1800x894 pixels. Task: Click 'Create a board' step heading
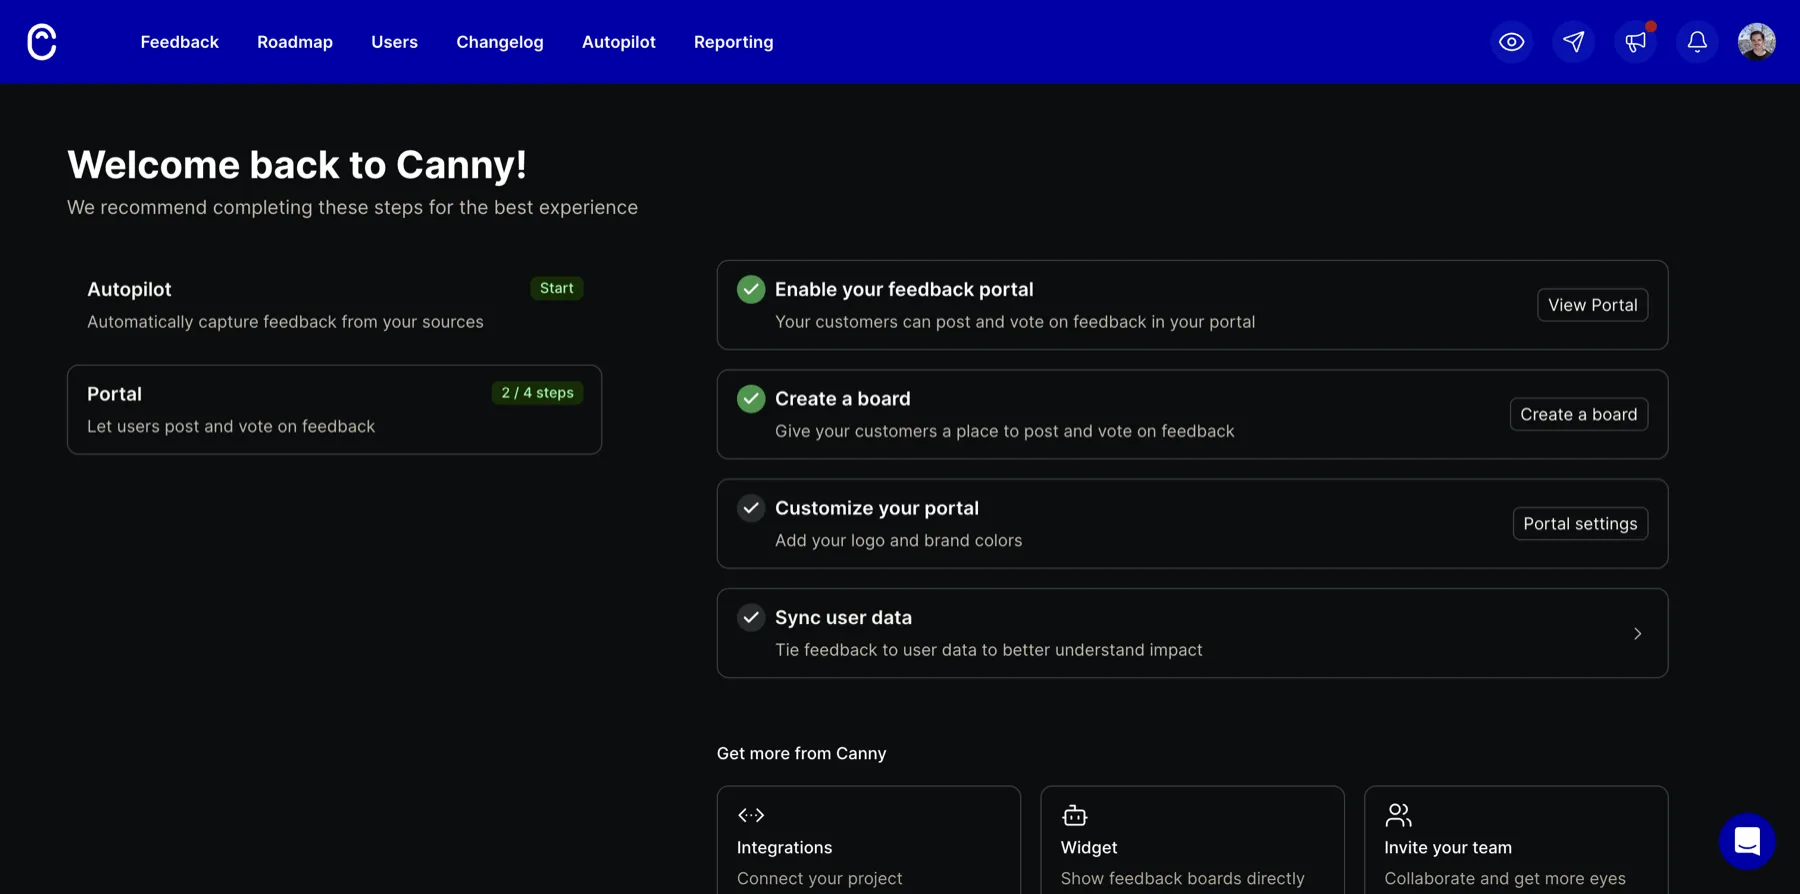click(x=842, y=398)
